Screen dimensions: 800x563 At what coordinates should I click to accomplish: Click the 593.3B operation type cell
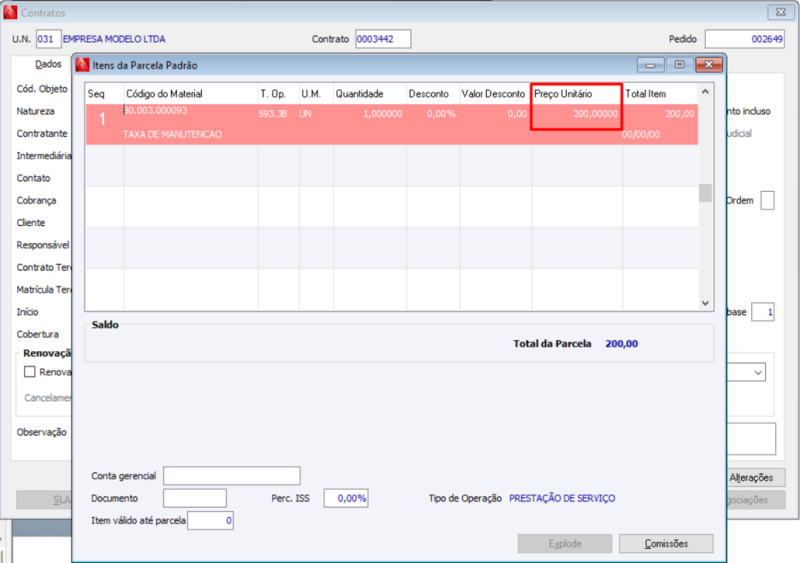(272, 114)
